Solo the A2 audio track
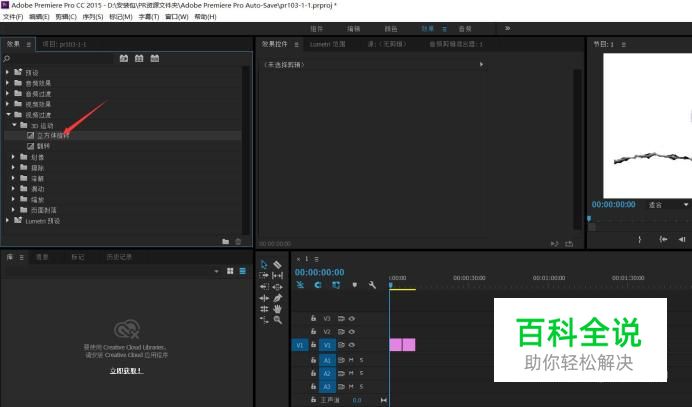Viewport: 692px width, 407px height. 361,373
